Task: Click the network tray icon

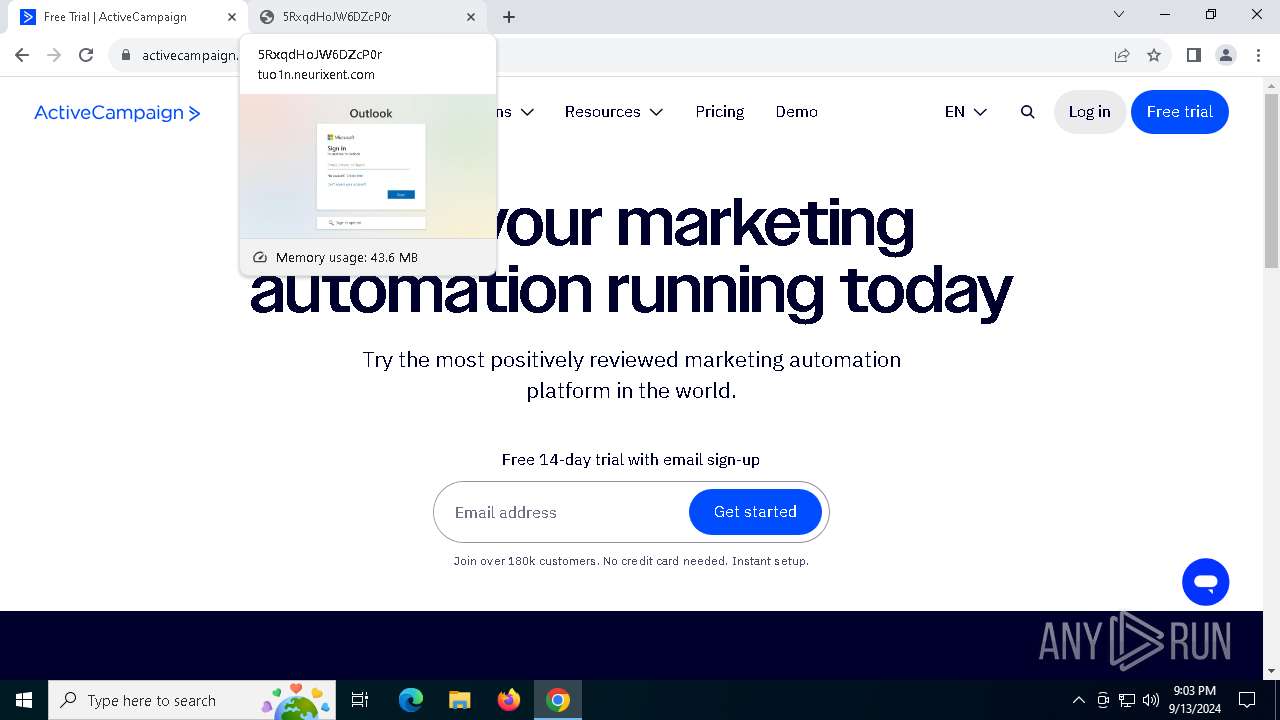Action: [x=1127, y=700]
